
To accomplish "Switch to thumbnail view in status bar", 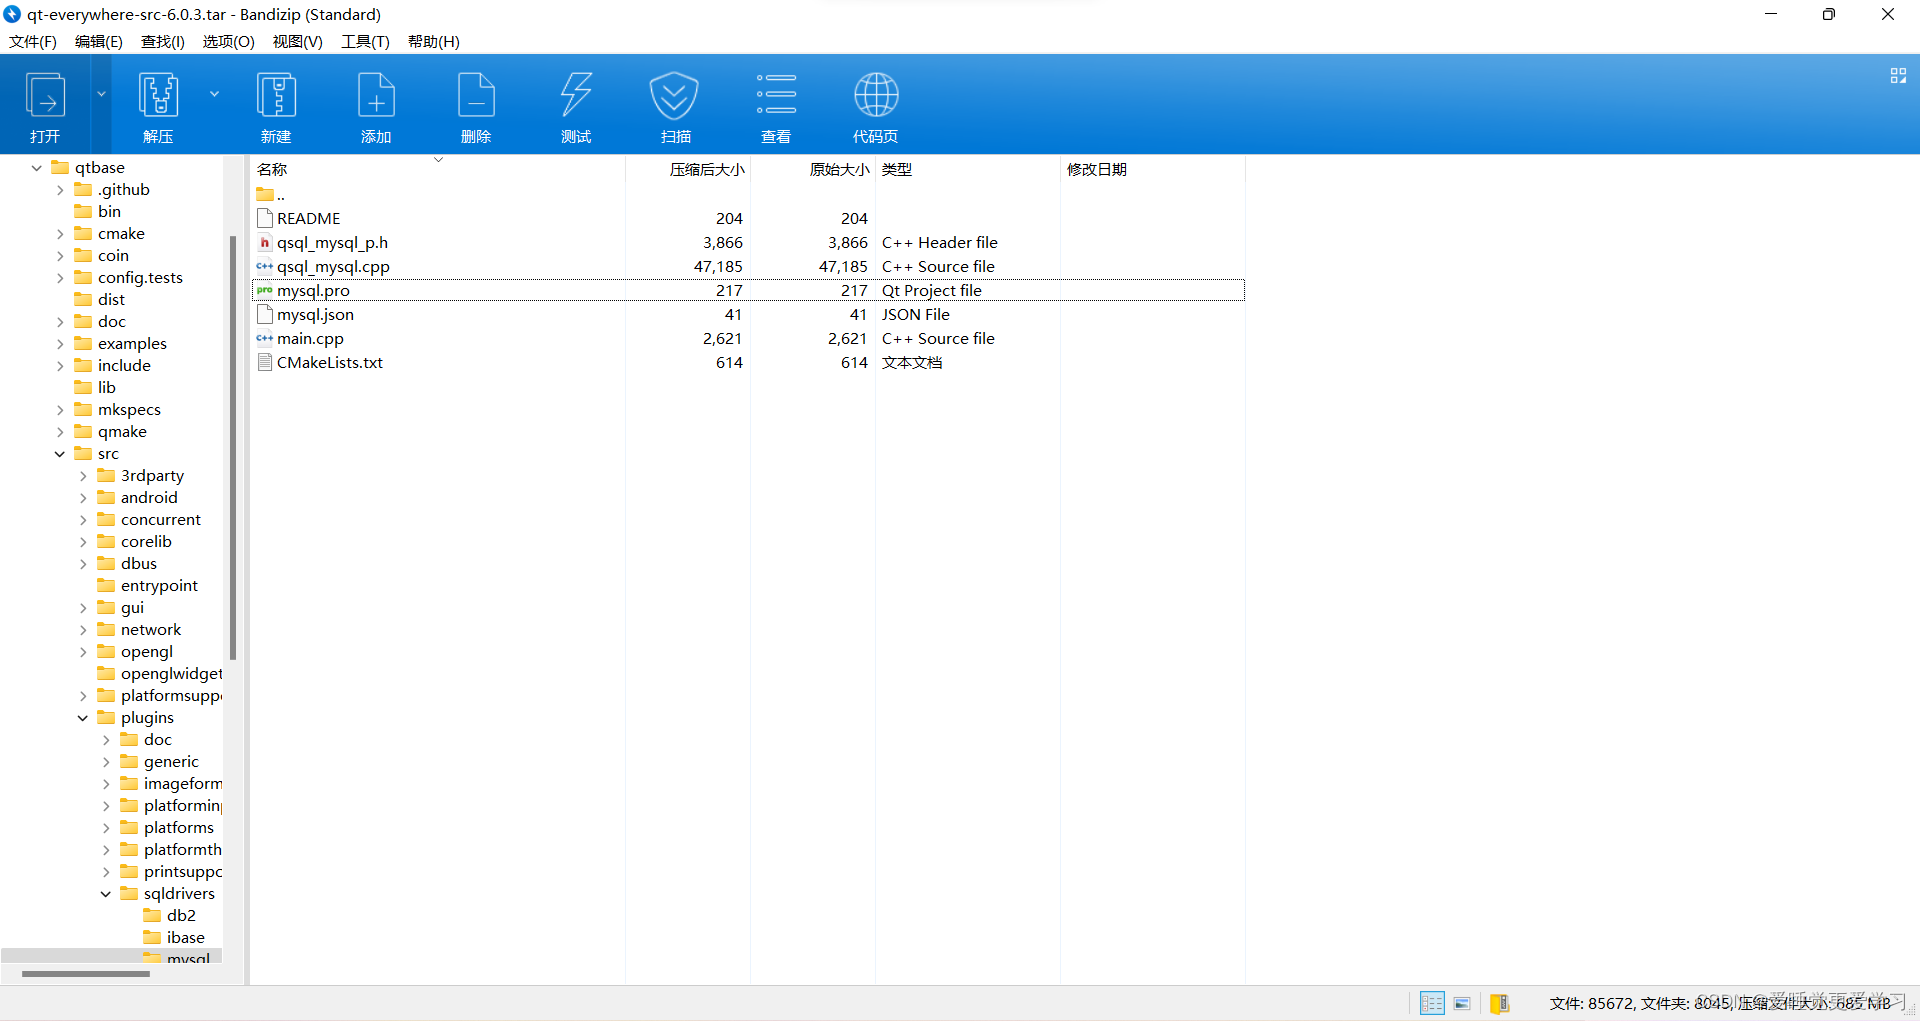I will (x=1462, y=1003).
